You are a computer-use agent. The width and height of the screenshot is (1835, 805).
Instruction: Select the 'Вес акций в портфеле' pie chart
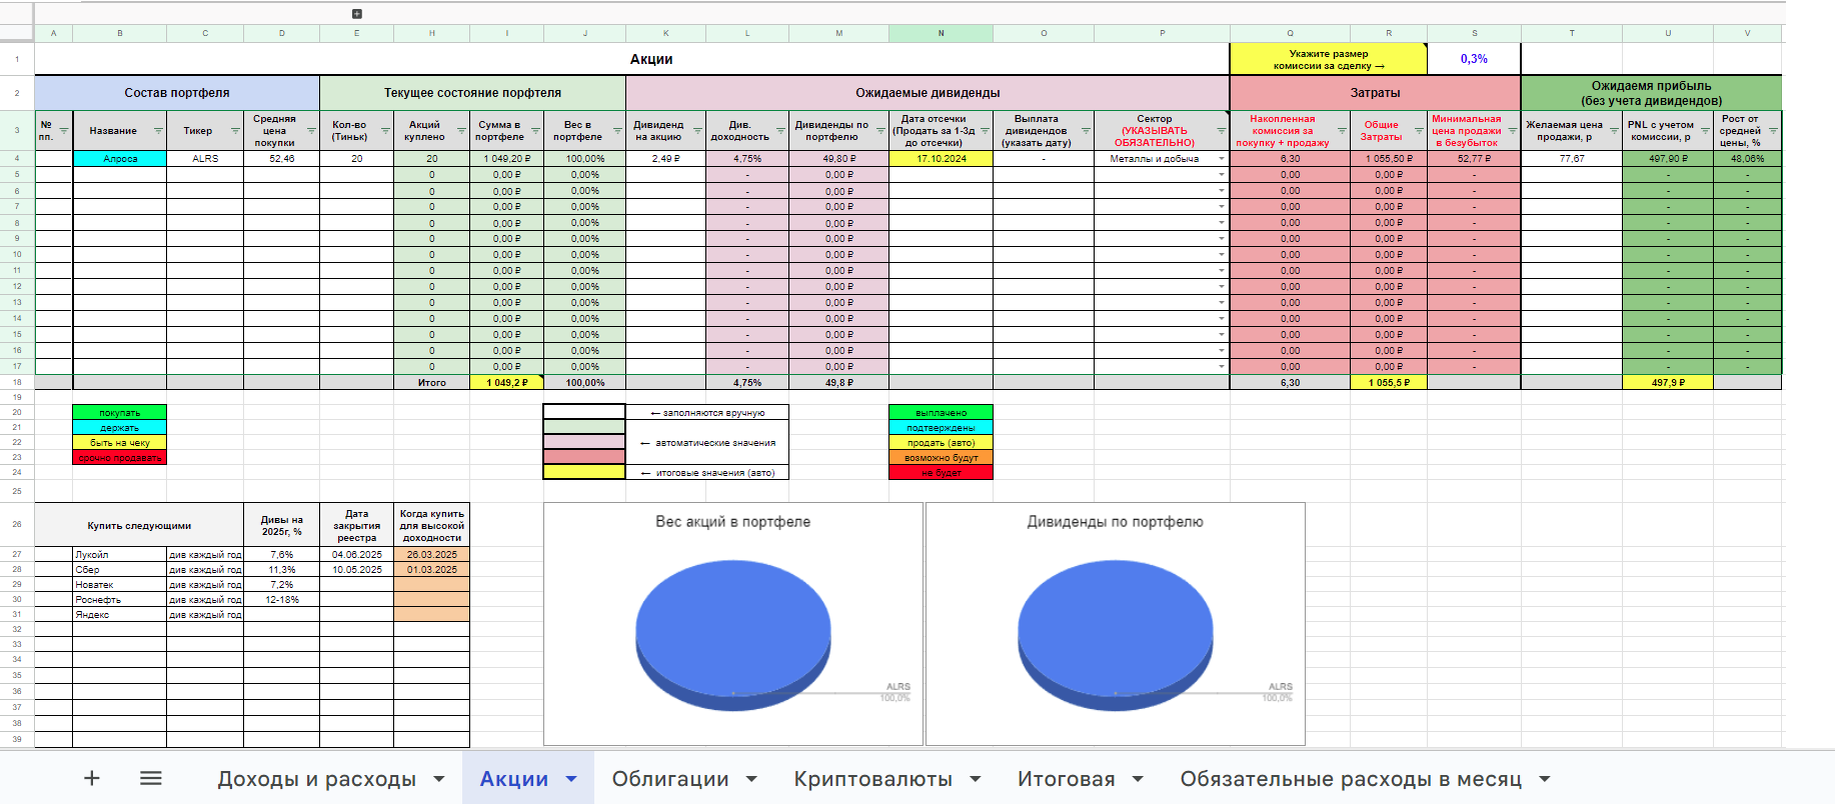click(733, 624)
